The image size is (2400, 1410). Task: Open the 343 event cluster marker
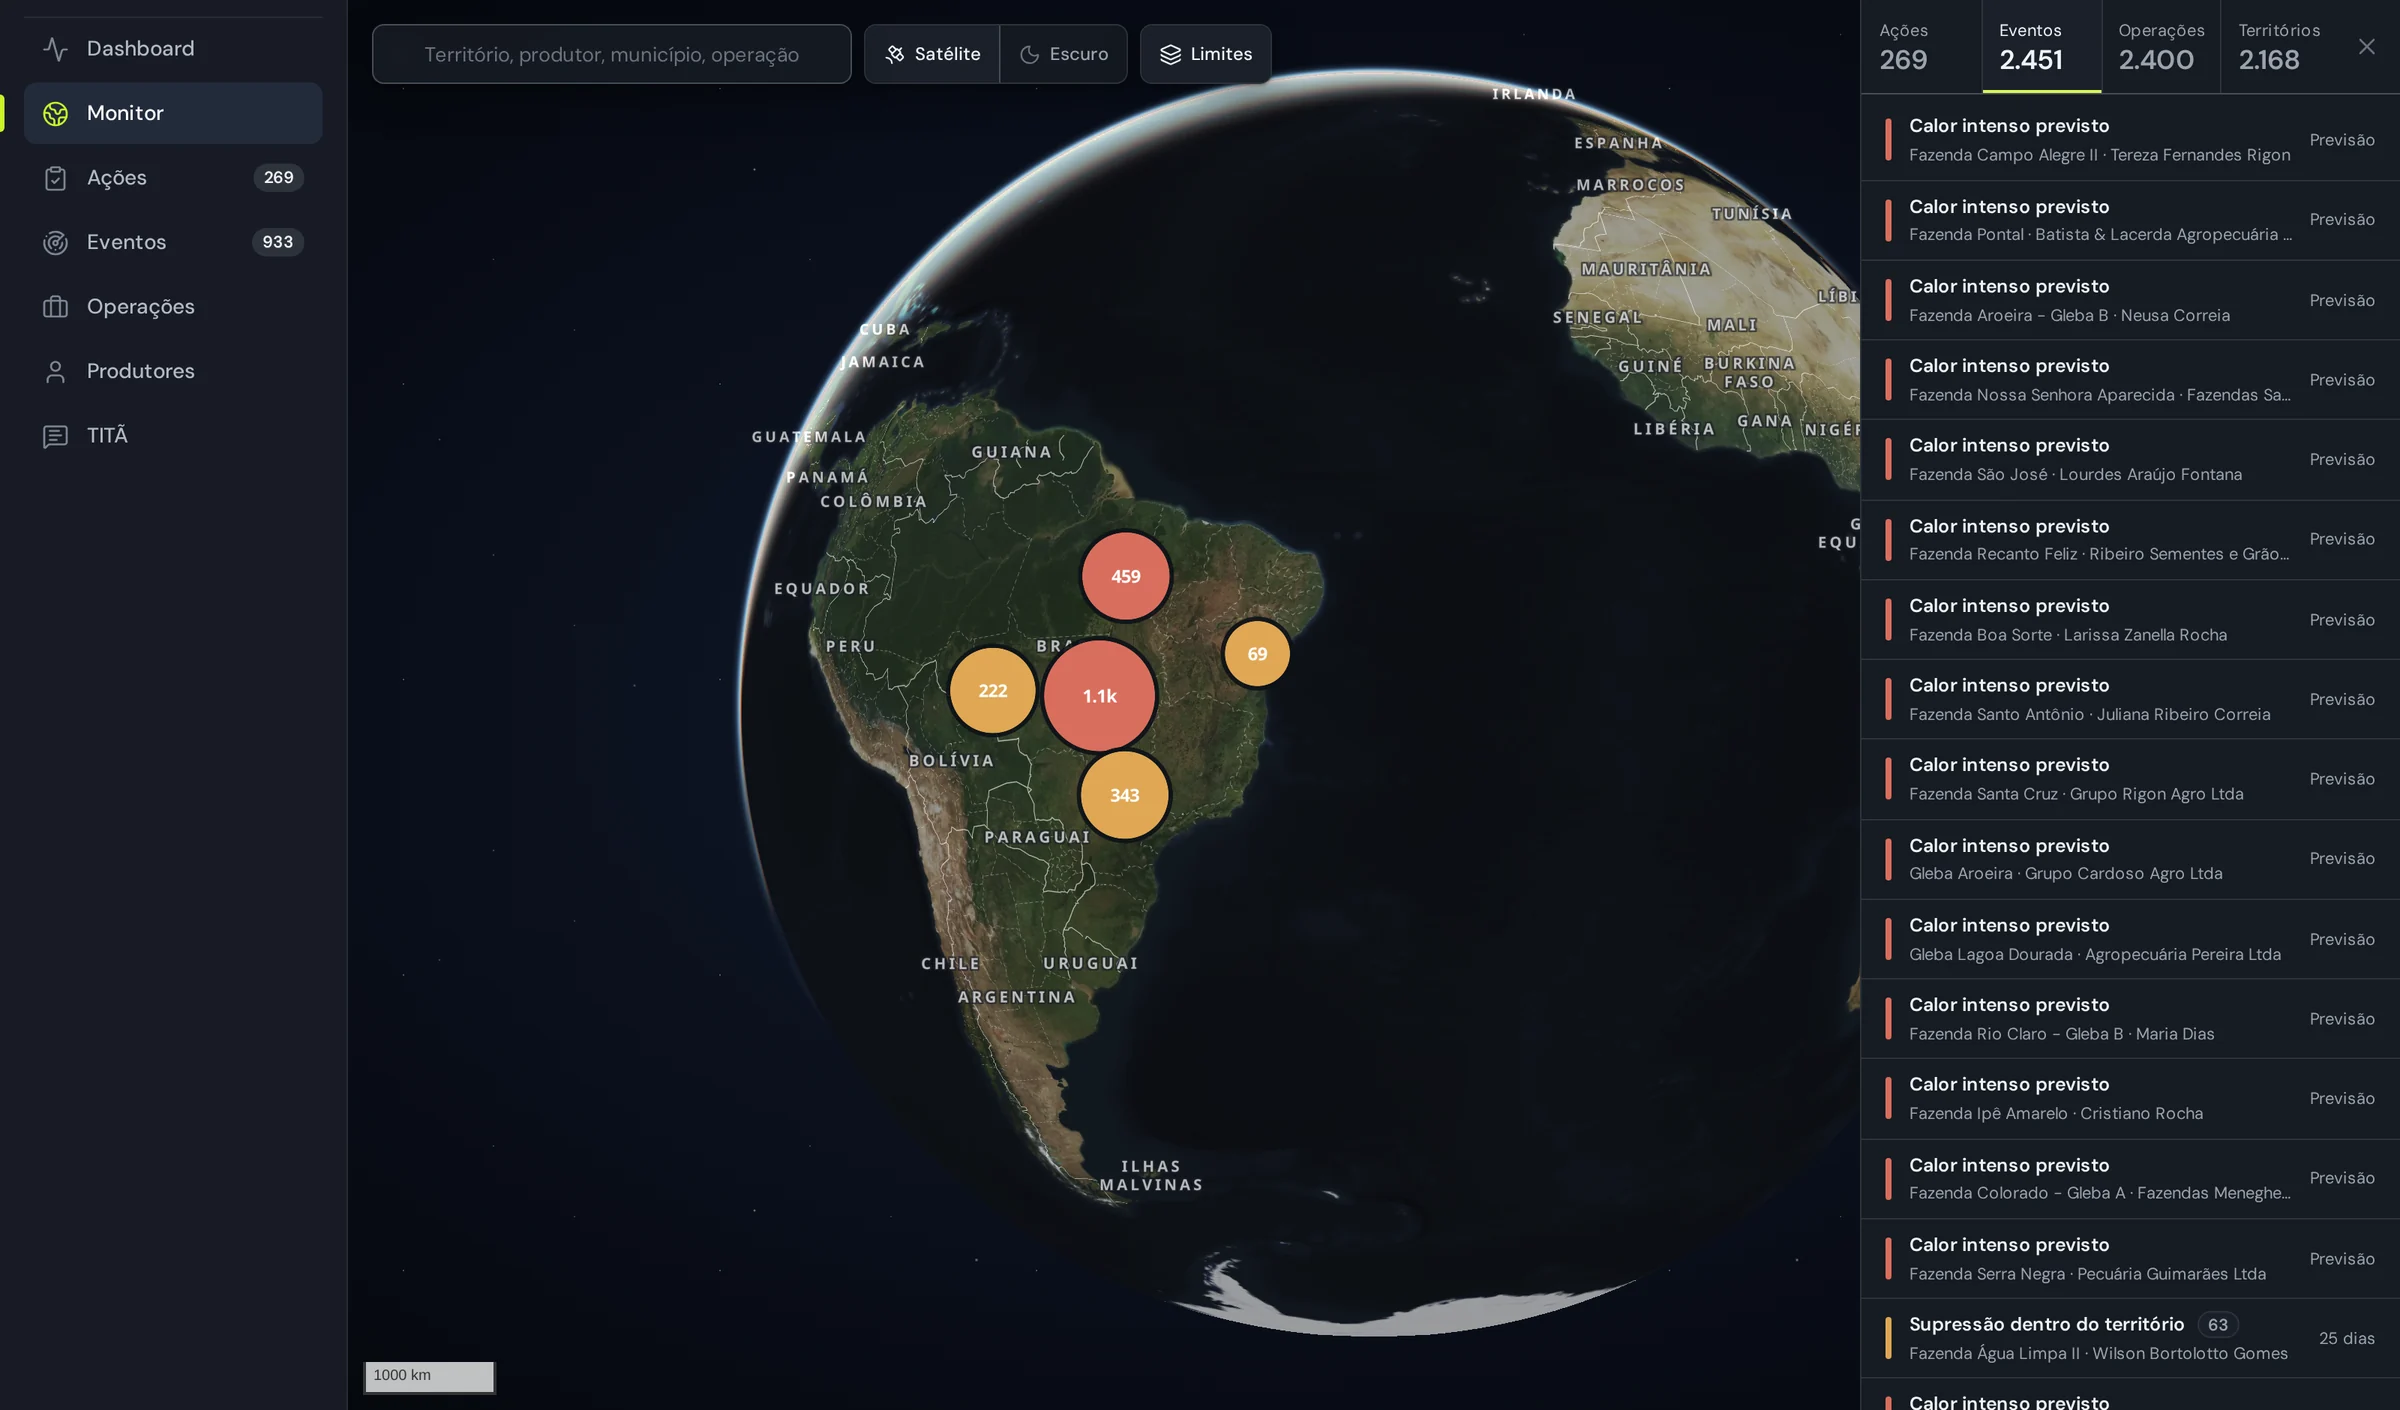click(x=1125, y=795)
